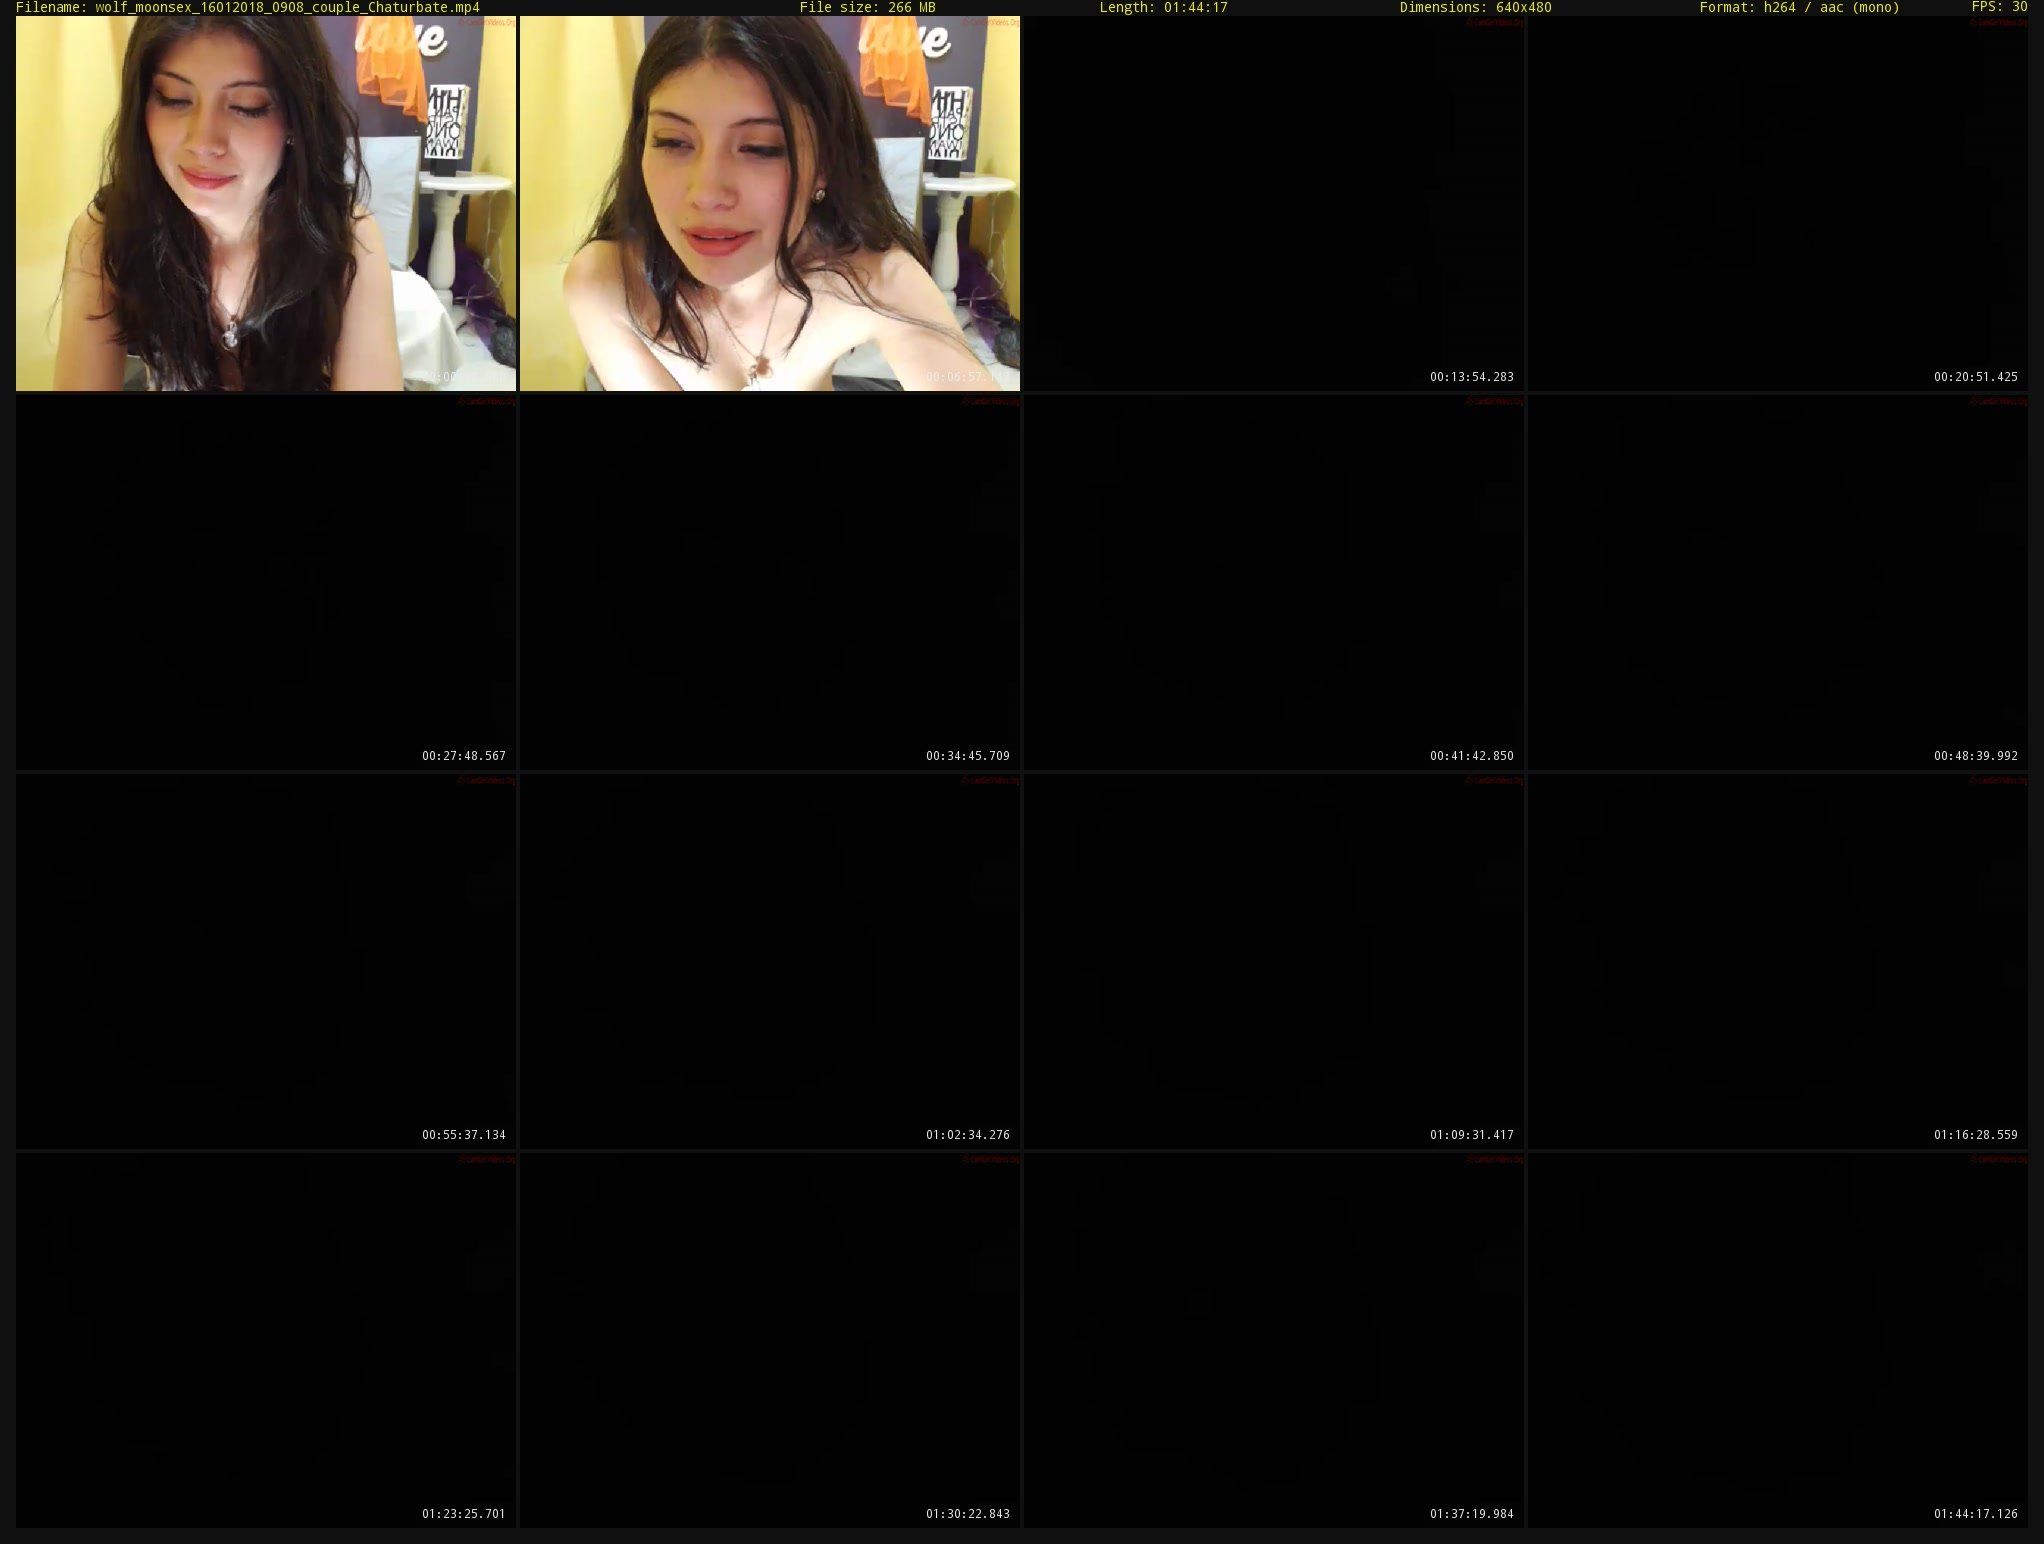
Task: Click the first thumbnail in the top-left corner
Action: pyautogui.click(x=266, y=203)
